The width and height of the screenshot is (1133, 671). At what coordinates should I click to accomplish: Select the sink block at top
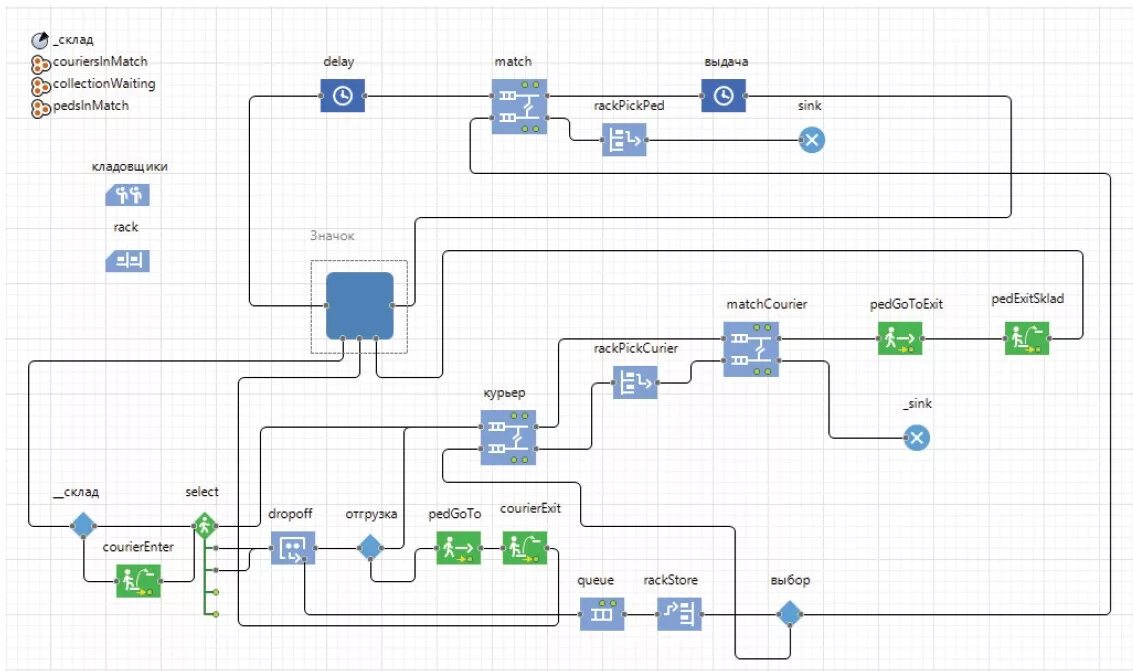[x=811, y=139]
